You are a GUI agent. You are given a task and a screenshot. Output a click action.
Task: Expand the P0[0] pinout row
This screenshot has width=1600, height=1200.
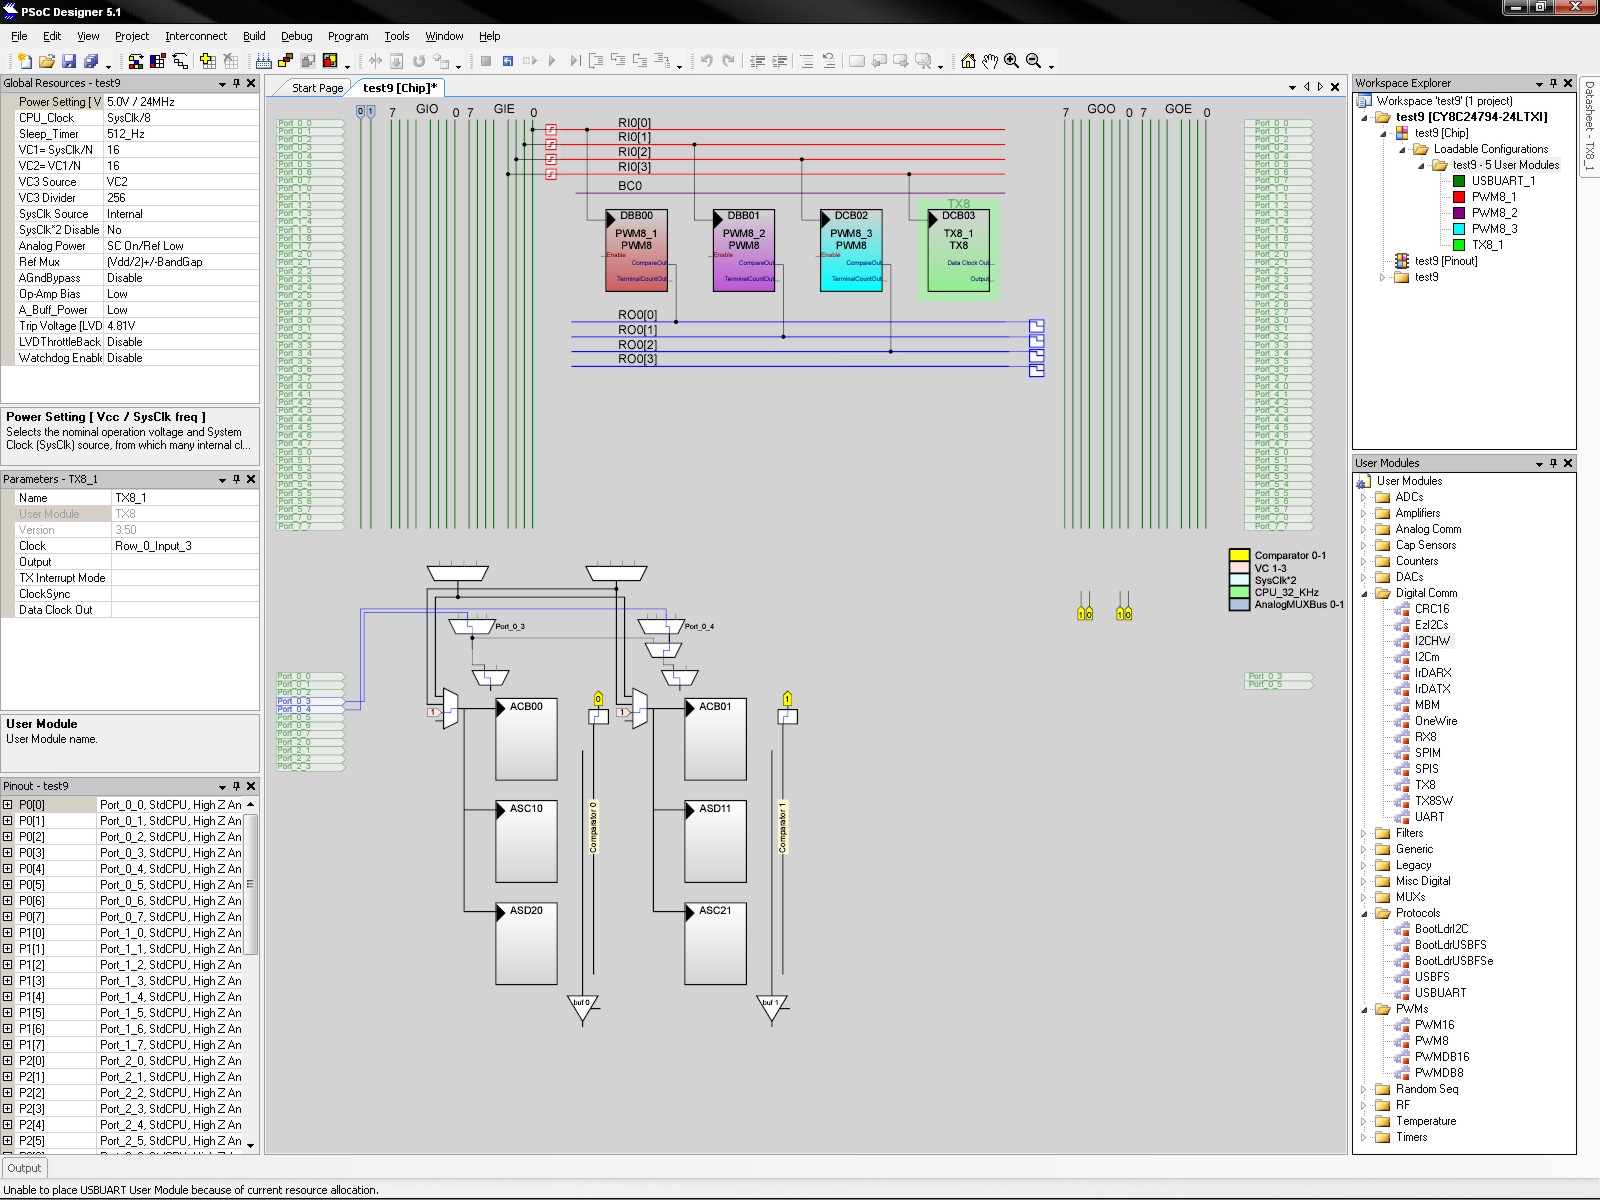click(8, 805)
